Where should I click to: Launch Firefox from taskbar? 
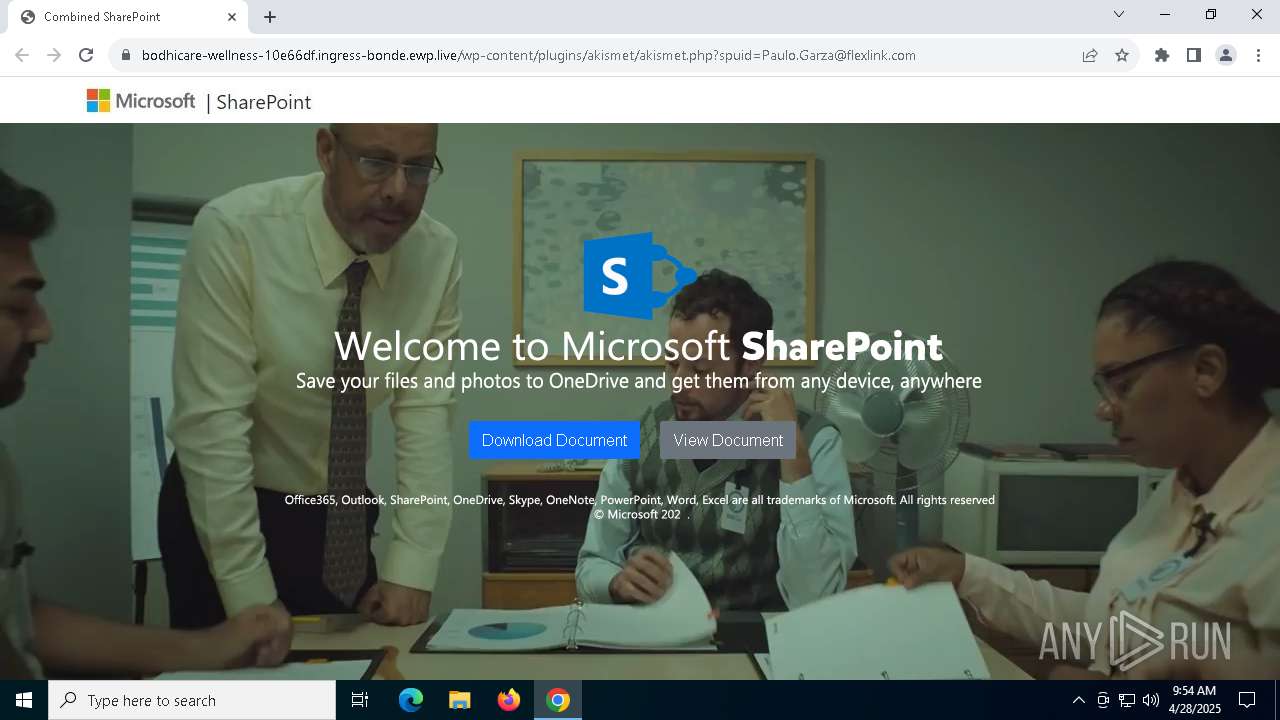coord(509,700)
